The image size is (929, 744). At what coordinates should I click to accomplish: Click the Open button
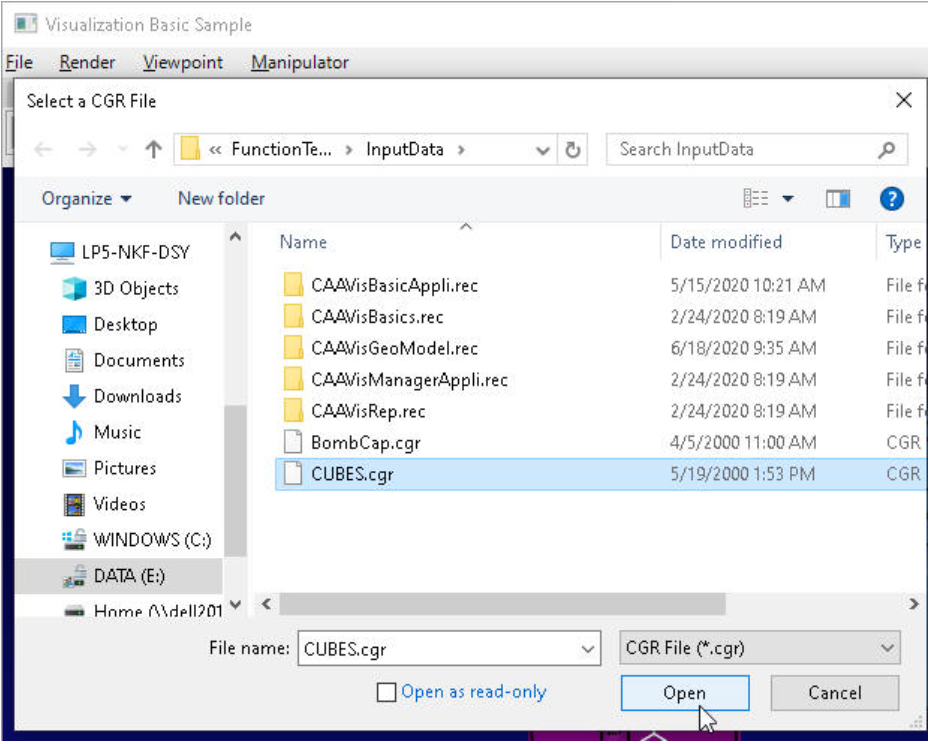(685, 693)
